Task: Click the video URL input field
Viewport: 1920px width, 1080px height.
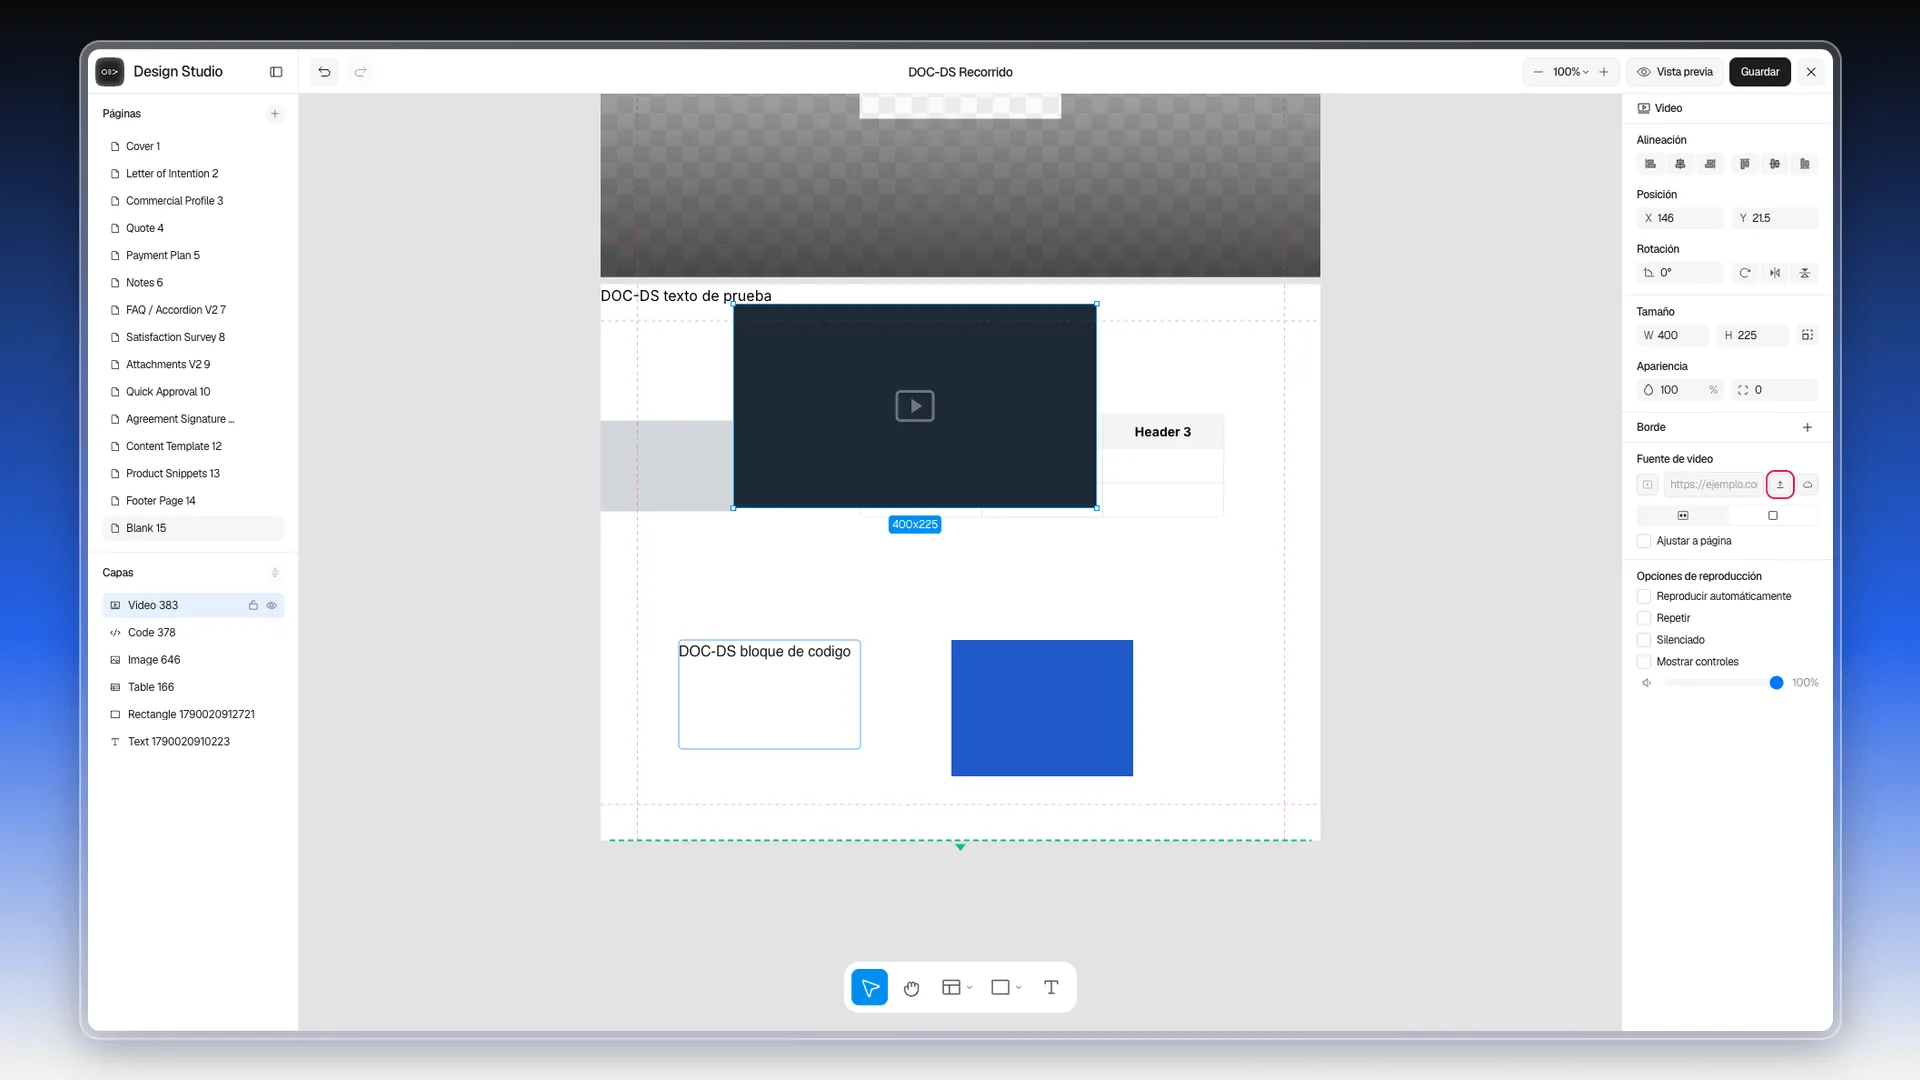Action: coord(1713,485)
